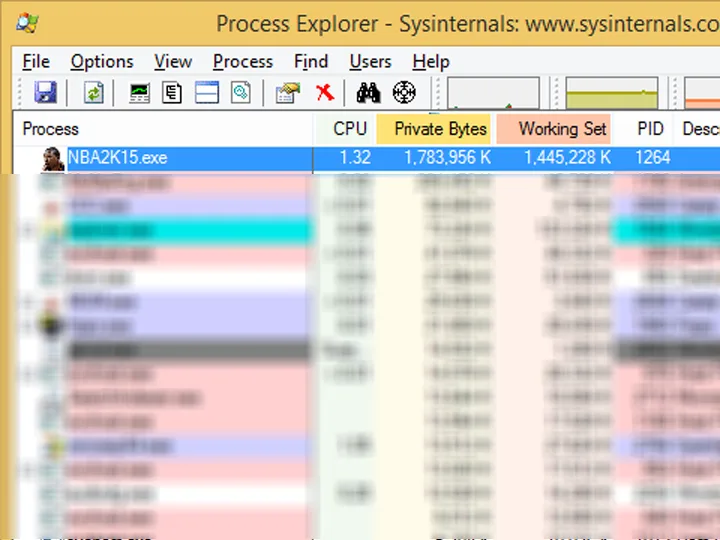Sort by the PID column header
The height and width of the screenshot is (540, 720).
(x=644, y=129)
